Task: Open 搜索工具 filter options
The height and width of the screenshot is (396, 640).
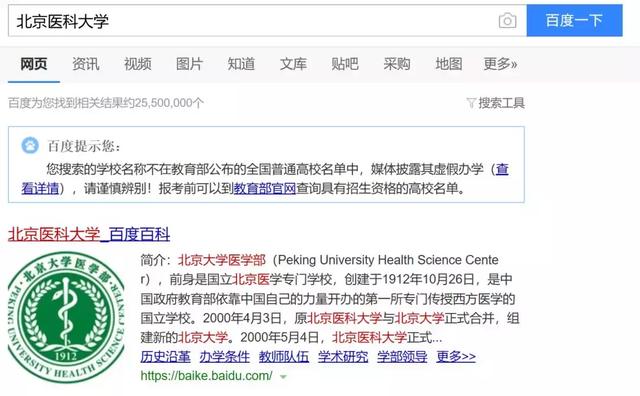Action: click(x=501, y=103)
